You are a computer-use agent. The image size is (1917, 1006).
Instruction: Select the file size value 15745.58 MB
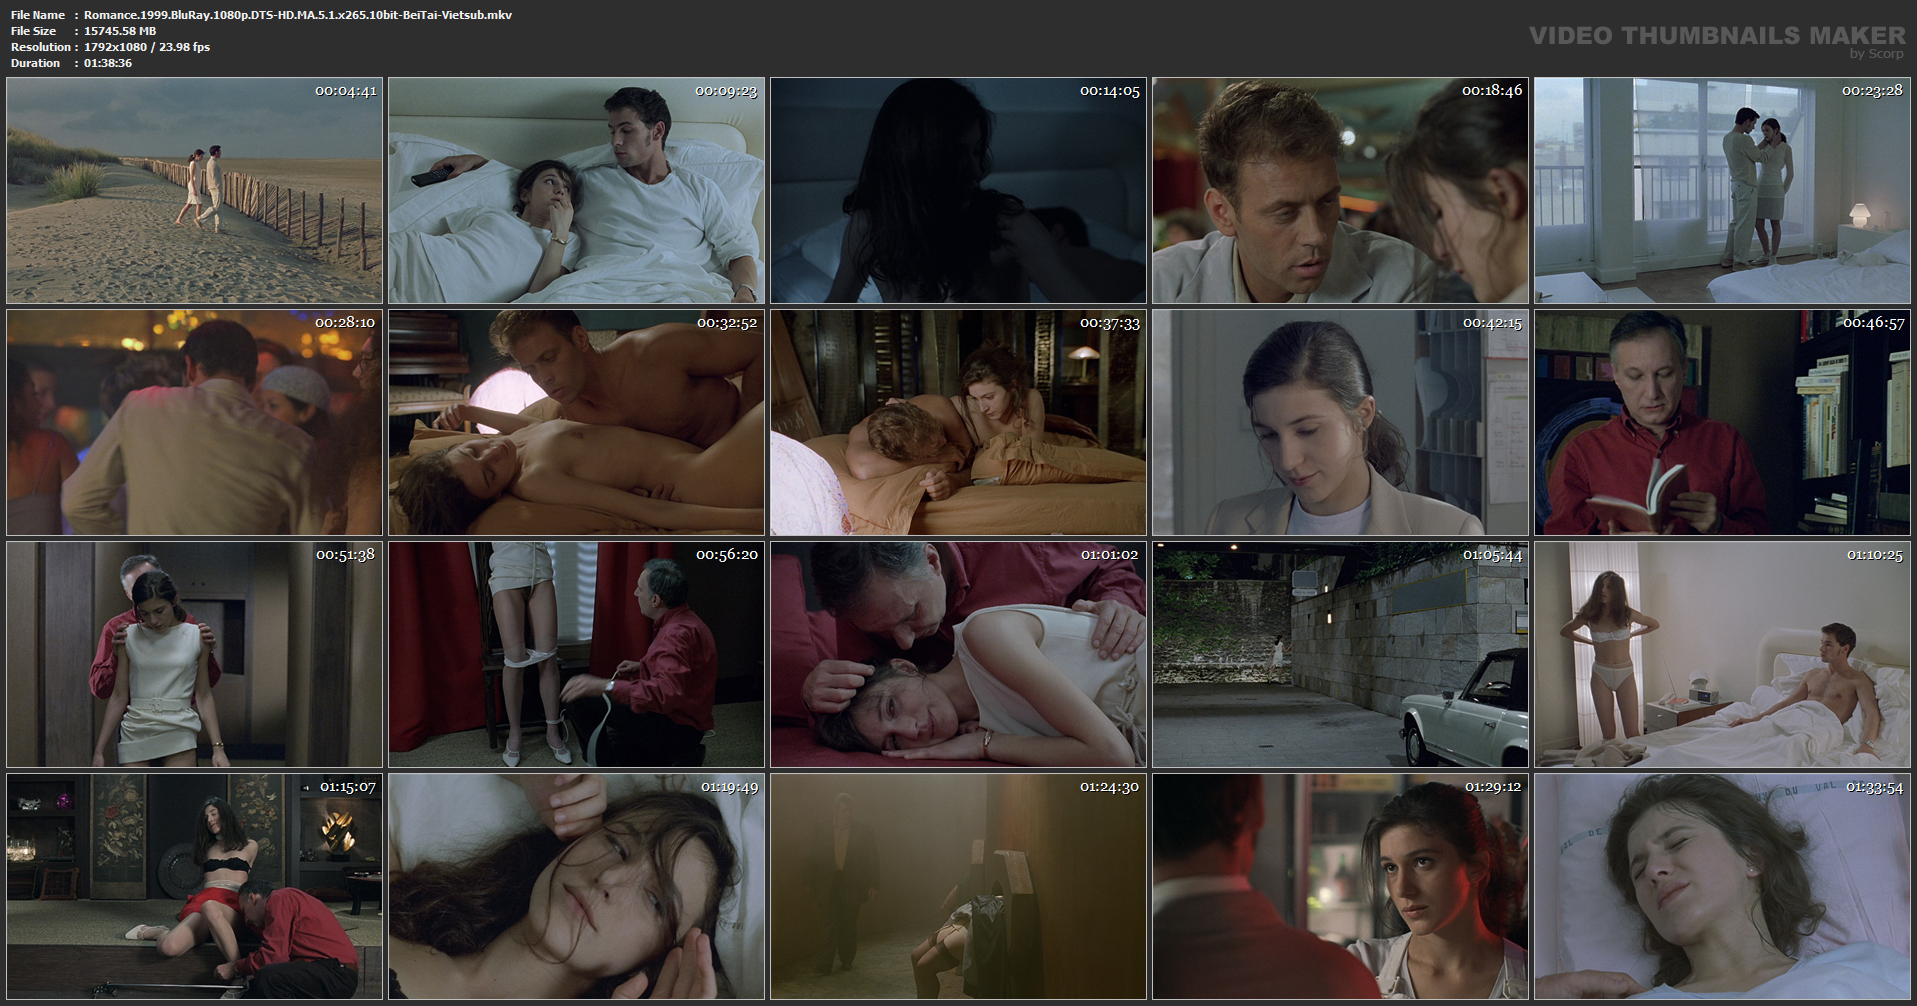point(120,31)
